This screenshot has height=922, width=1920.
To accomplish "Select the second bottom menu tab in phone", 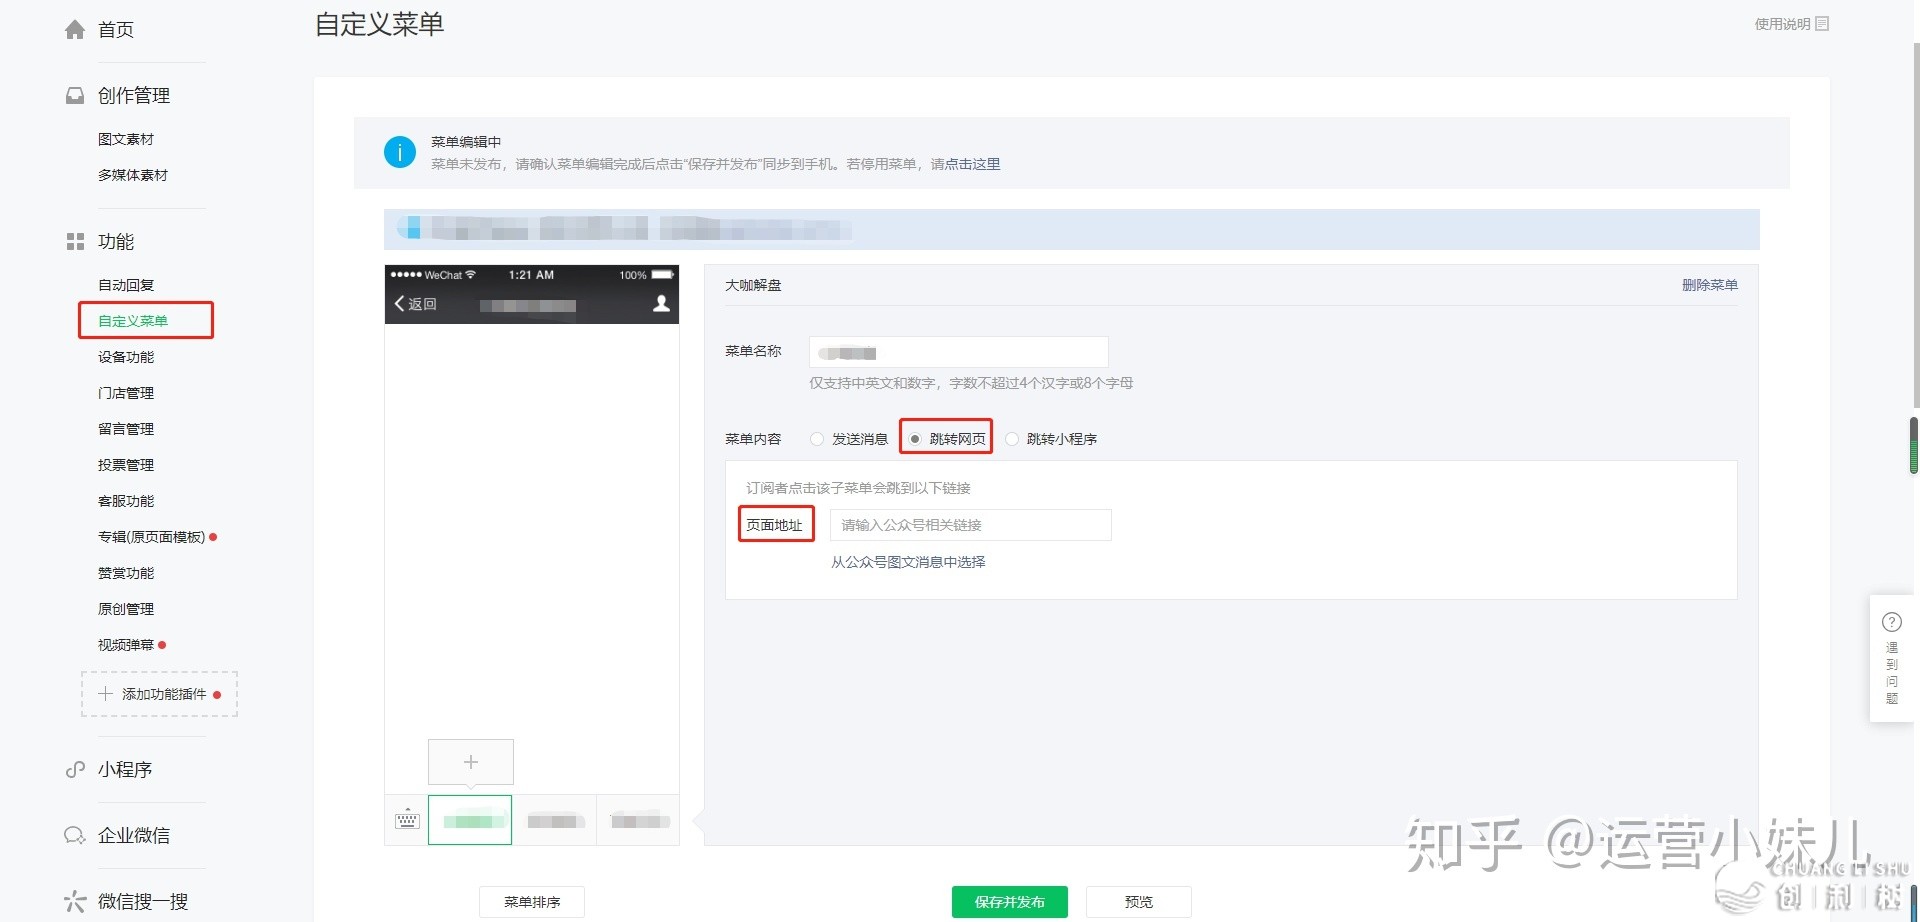I will (x=555, y=821).
